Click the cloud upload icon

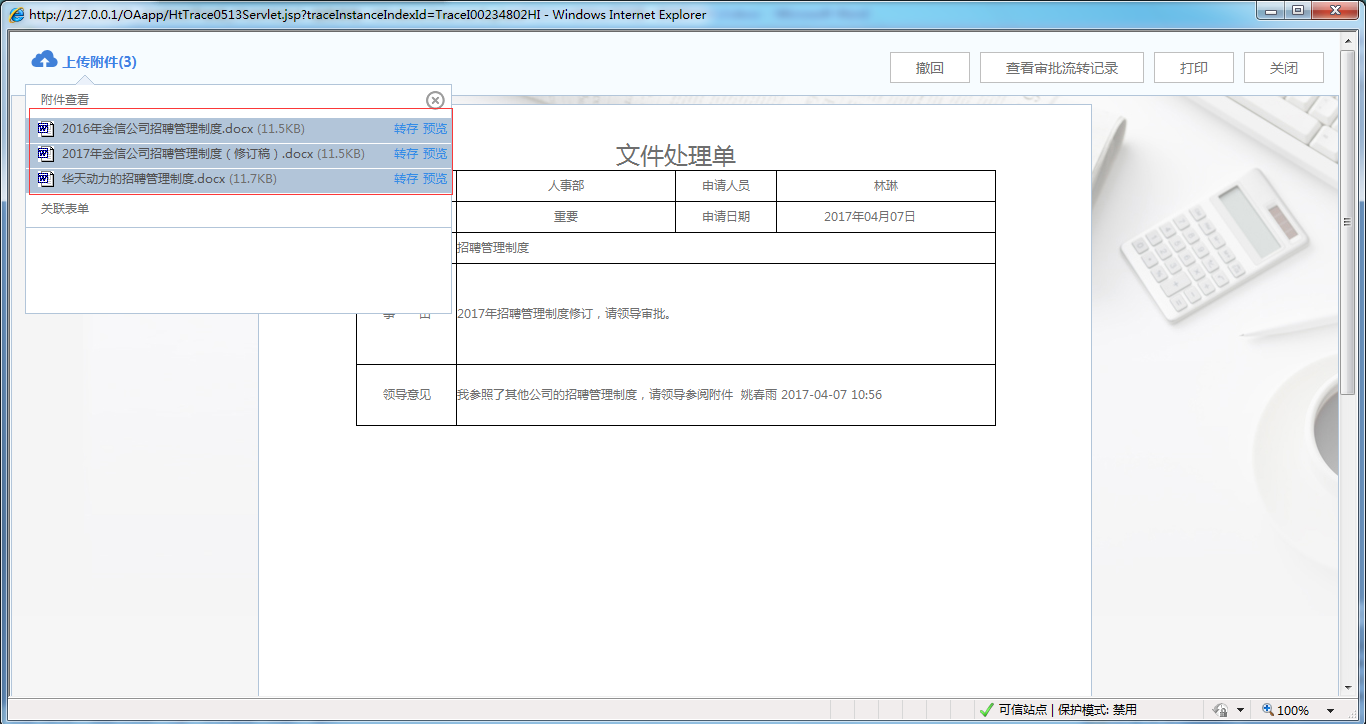(44, 60)
